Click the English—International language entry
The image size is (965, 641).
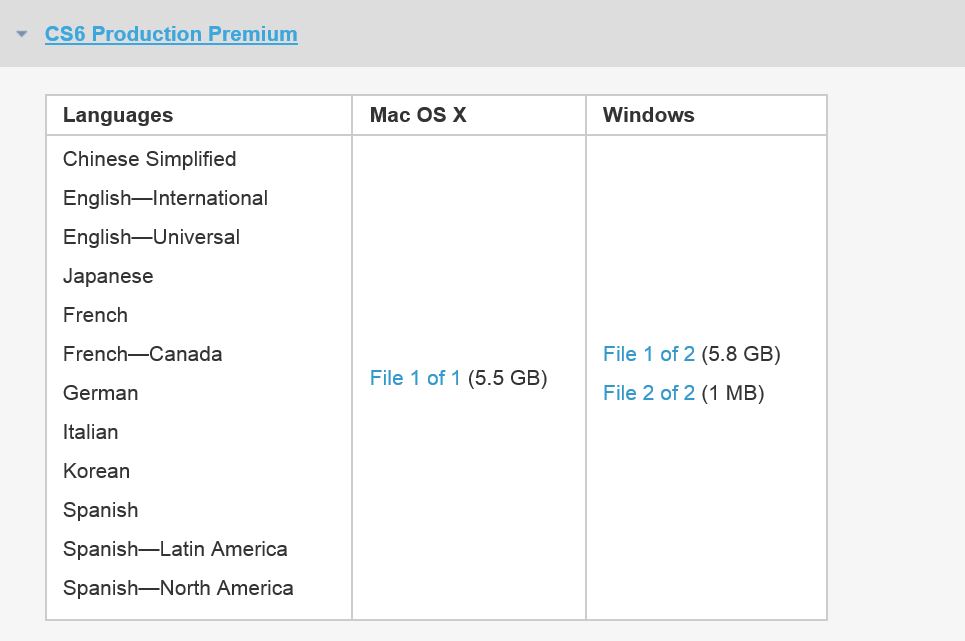pos(165,198)
